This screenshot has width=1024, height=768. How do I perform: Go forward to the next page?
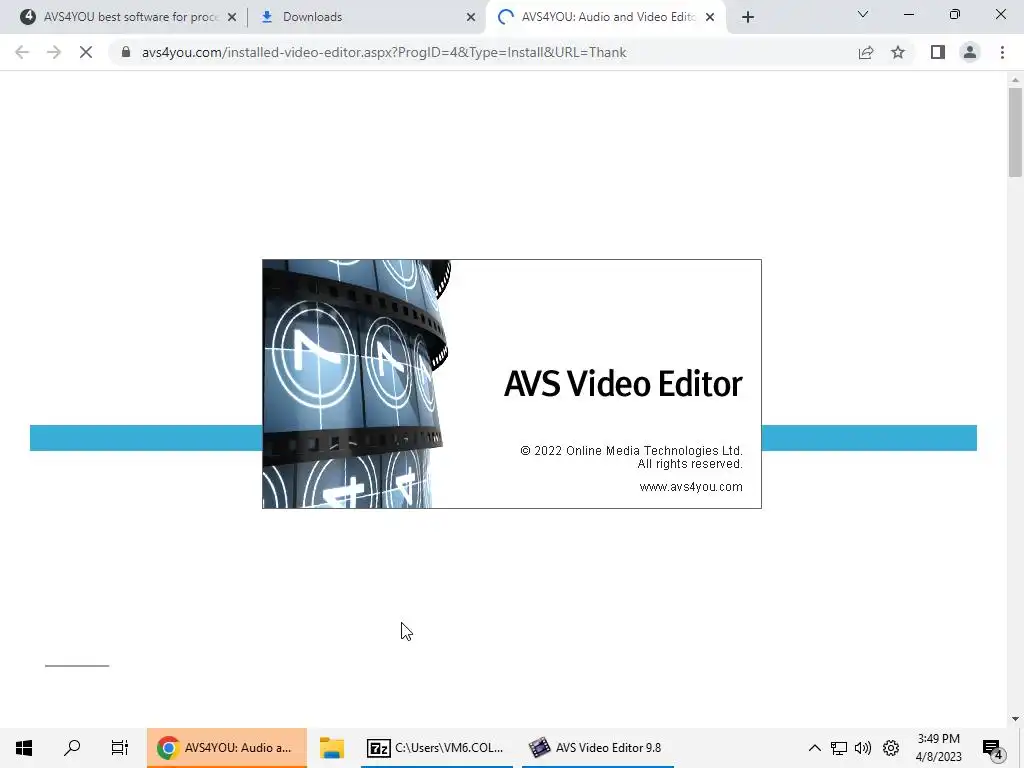coord(54,52)
